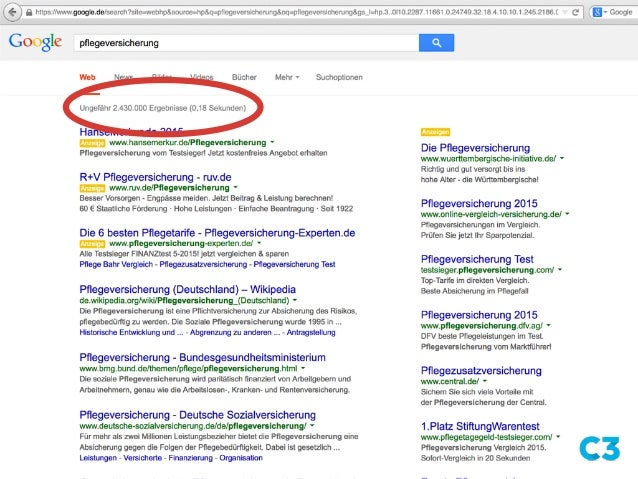
Task: Click the browser back arrow button
Action: coord(12,12)
